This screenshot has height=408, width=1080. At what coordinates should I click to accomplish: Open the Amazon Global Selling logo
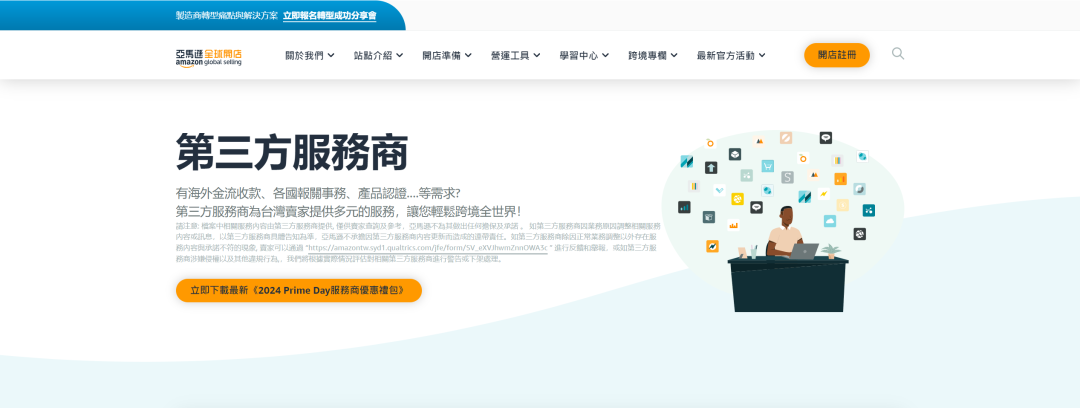point(209,57)
